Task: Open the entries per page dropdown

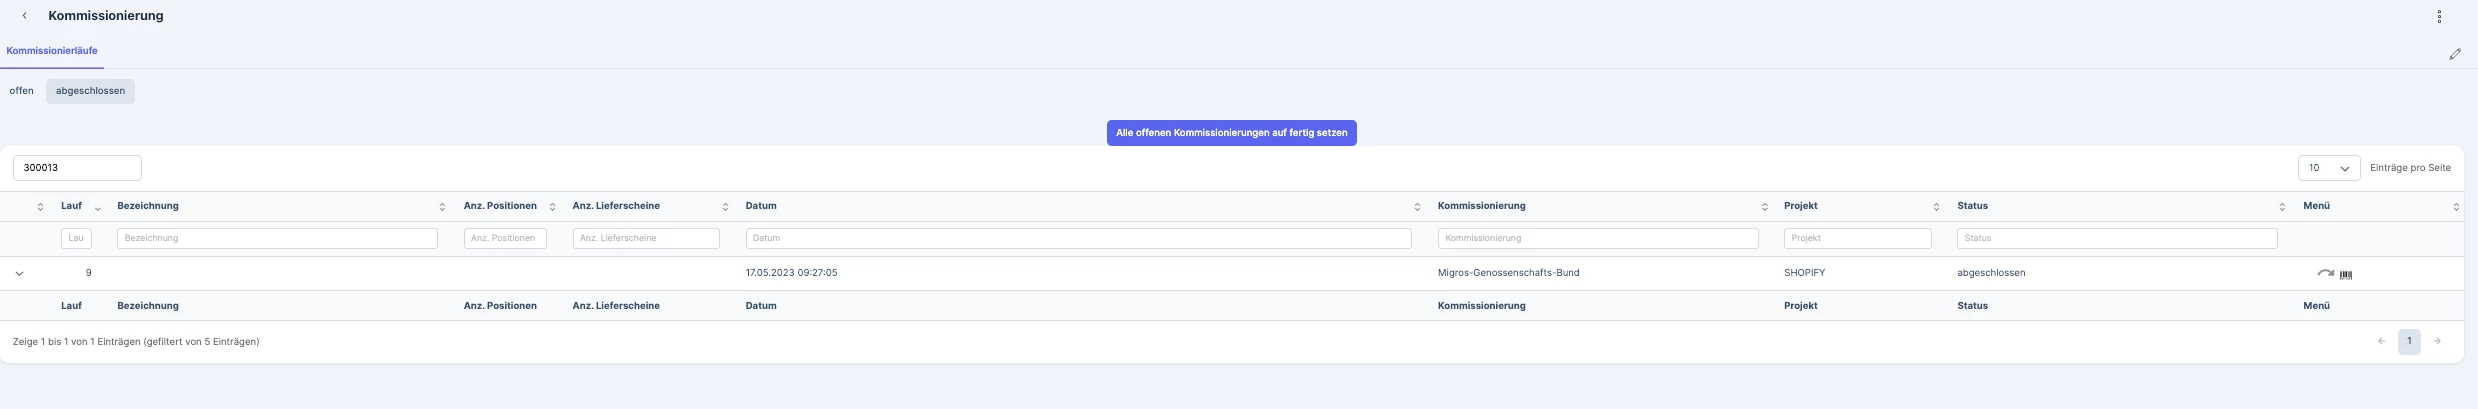Action: coord(2329,168)
